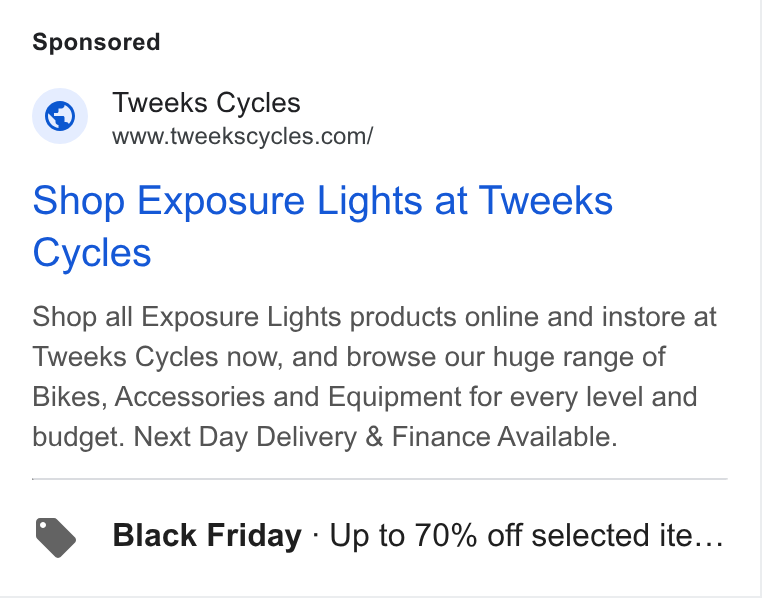The width and height of the screenshot is (762, 598).
Task: Select the bold Black Friday promotion label
Action: [x=207, y=535]
